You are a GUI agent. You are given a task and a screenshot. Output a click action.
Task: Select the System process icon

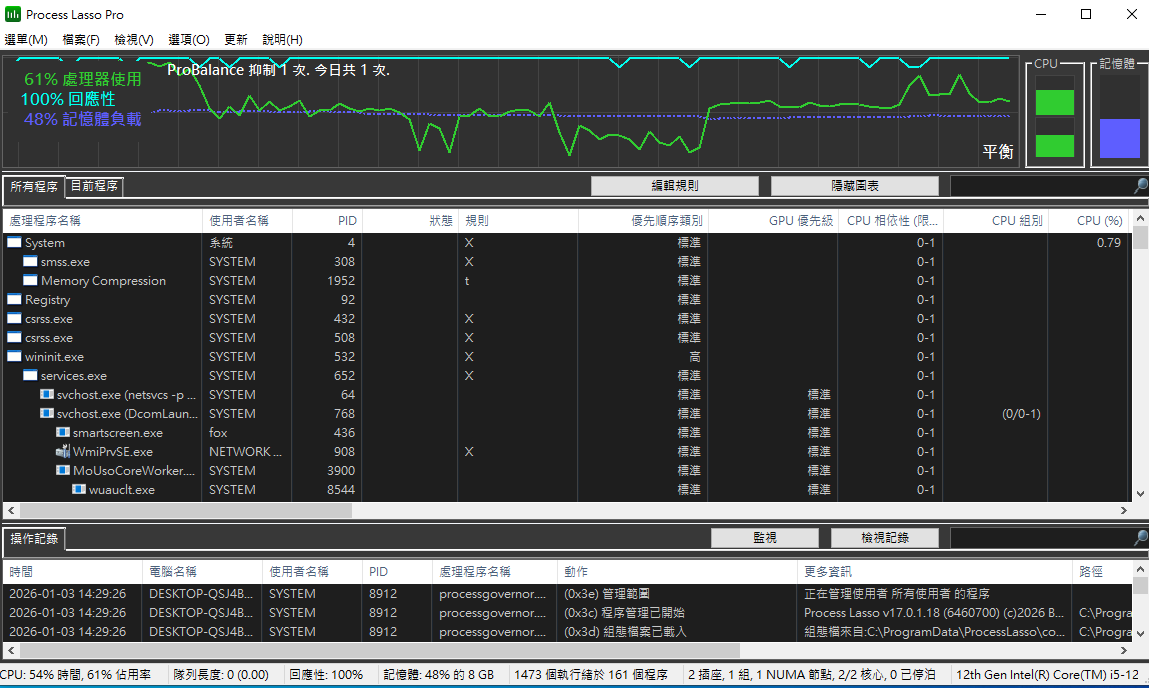pos(14,243)
